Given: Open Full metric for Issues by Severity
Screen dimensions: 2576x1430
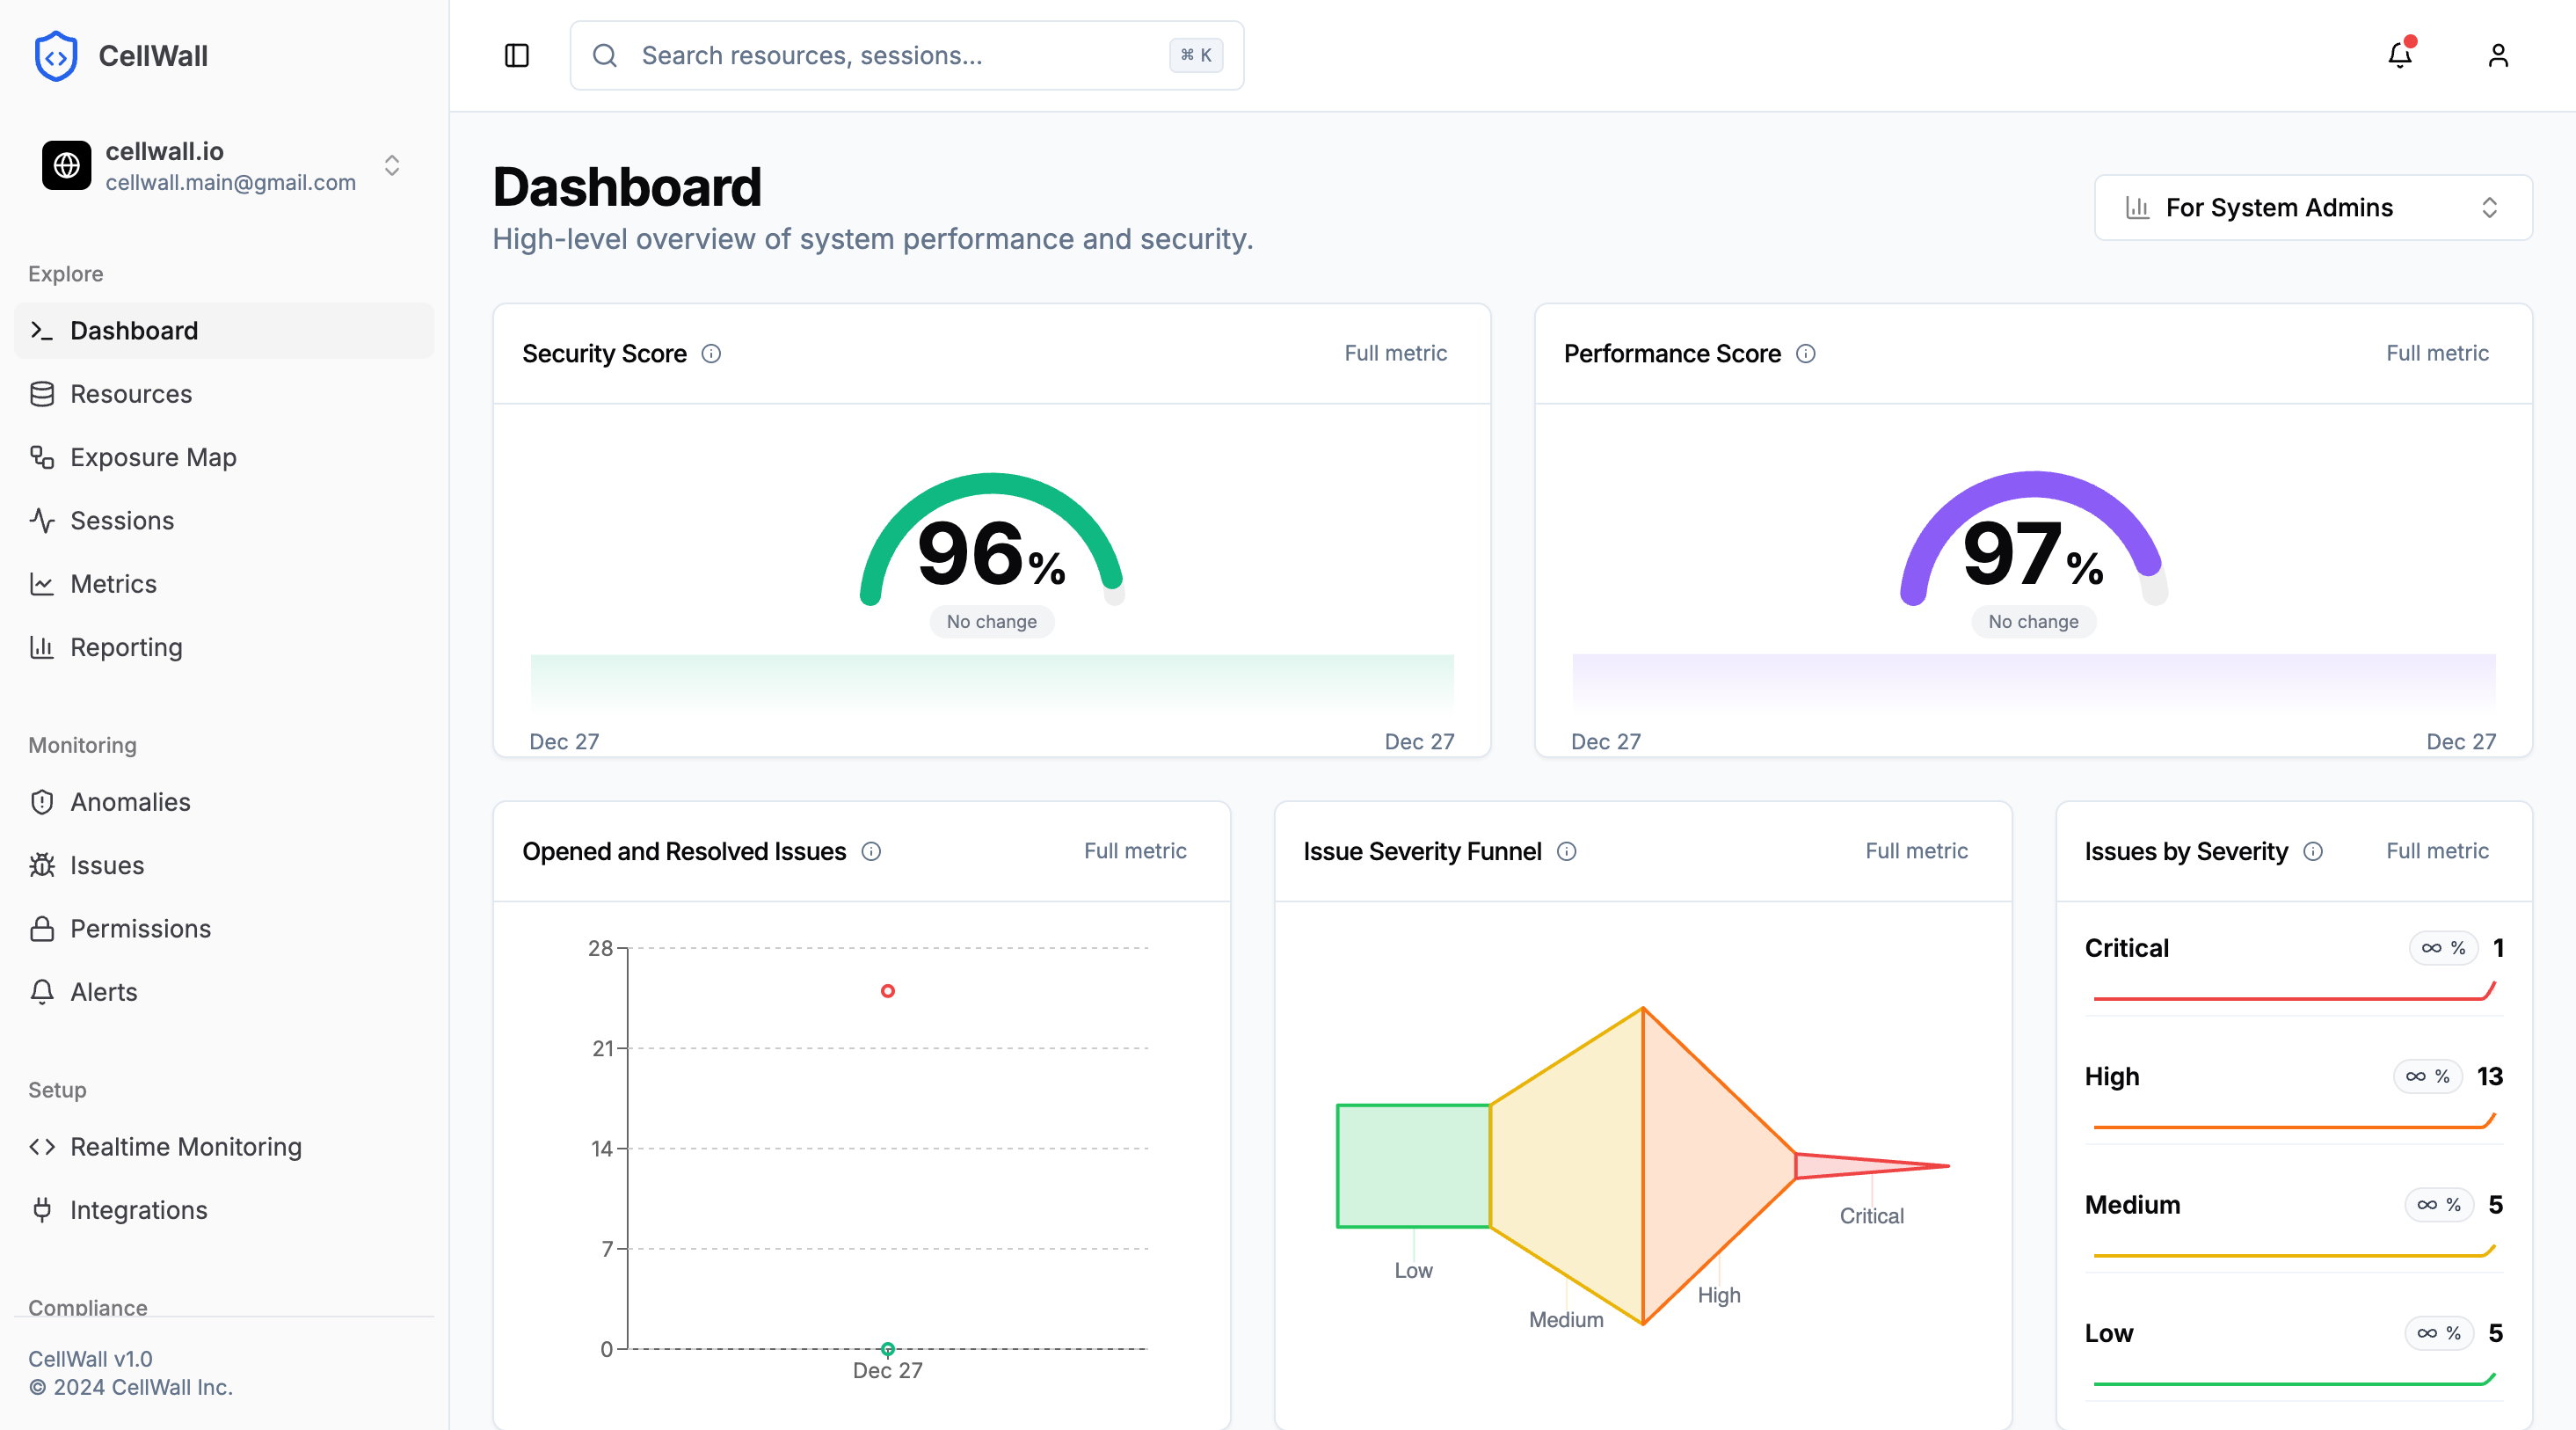Looking at the screenshot, I should point(2436,851).
